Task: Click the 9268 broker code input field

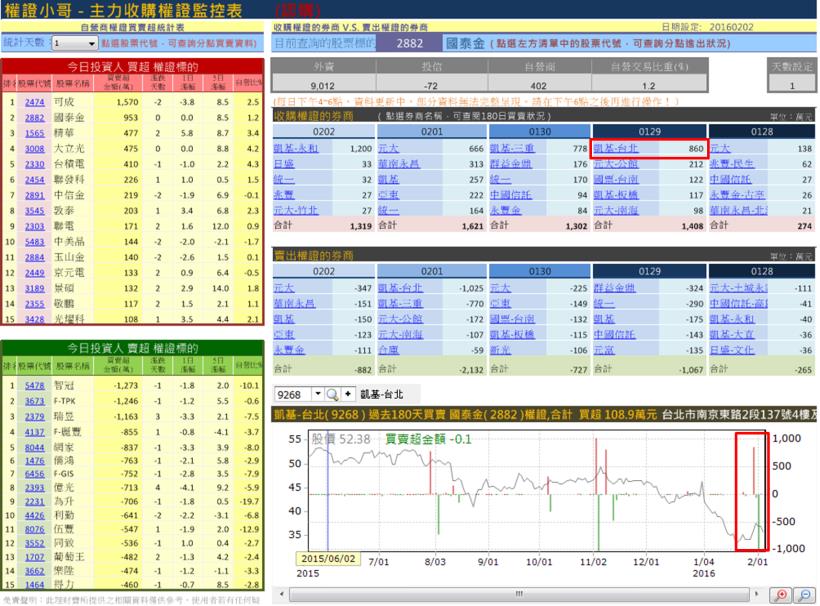Action: click(293, 394)
